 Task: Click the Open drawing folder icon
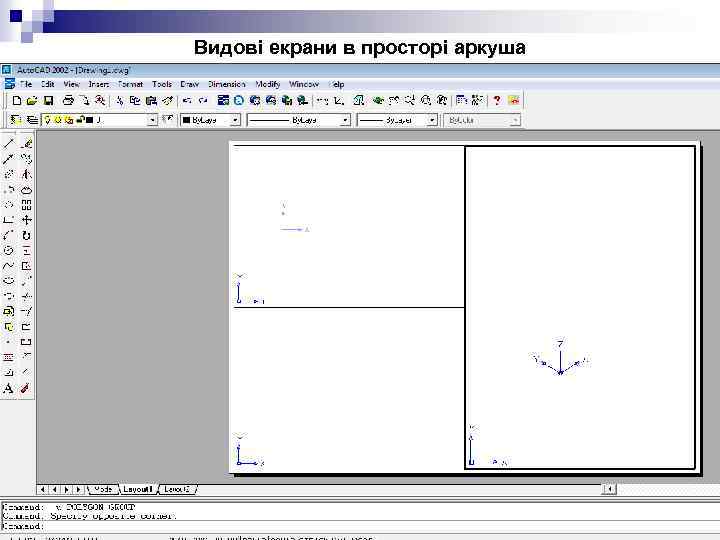pos(32,100)
